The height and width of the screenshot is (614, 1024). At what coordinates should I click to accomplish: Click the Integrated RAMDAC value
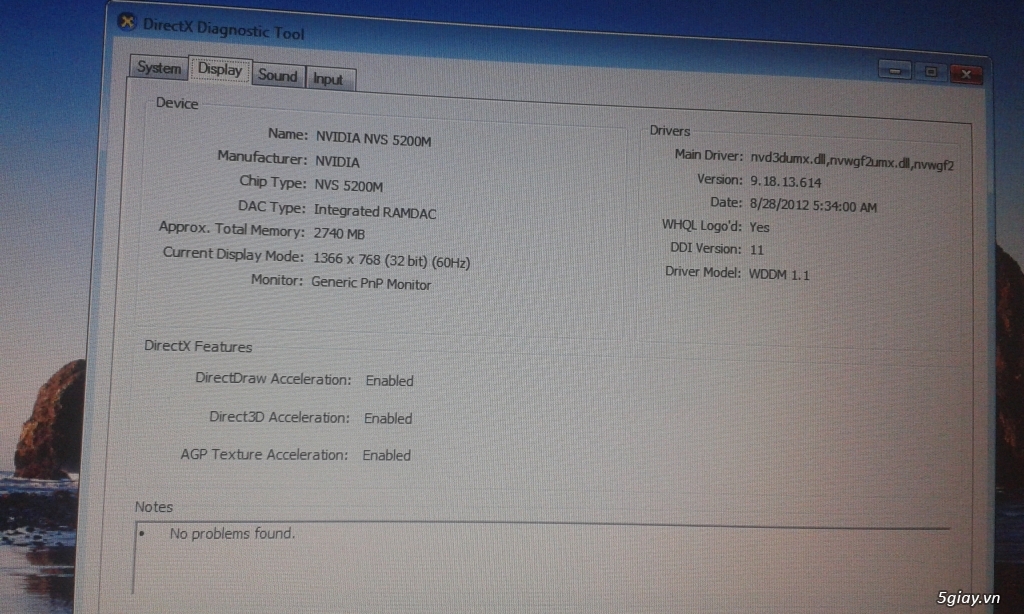[x=375, y=211]
